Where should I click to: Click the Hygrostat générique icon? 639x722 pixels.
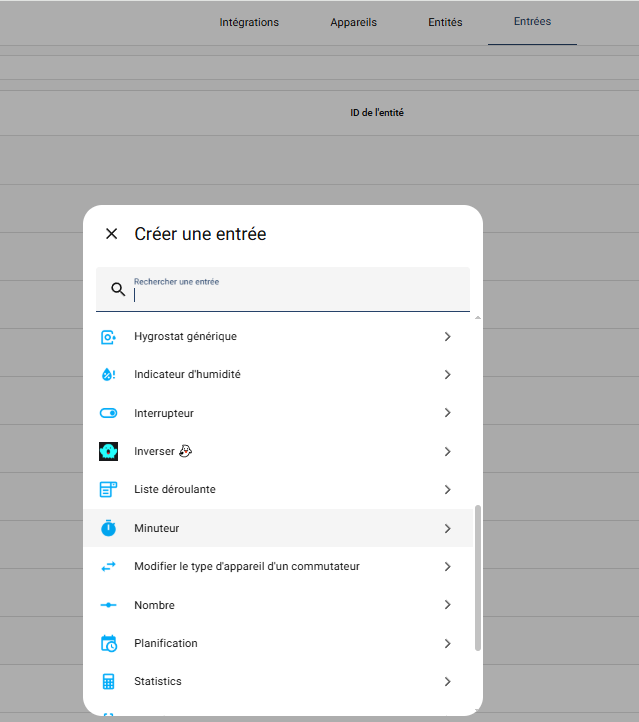[x=109, y=337]
